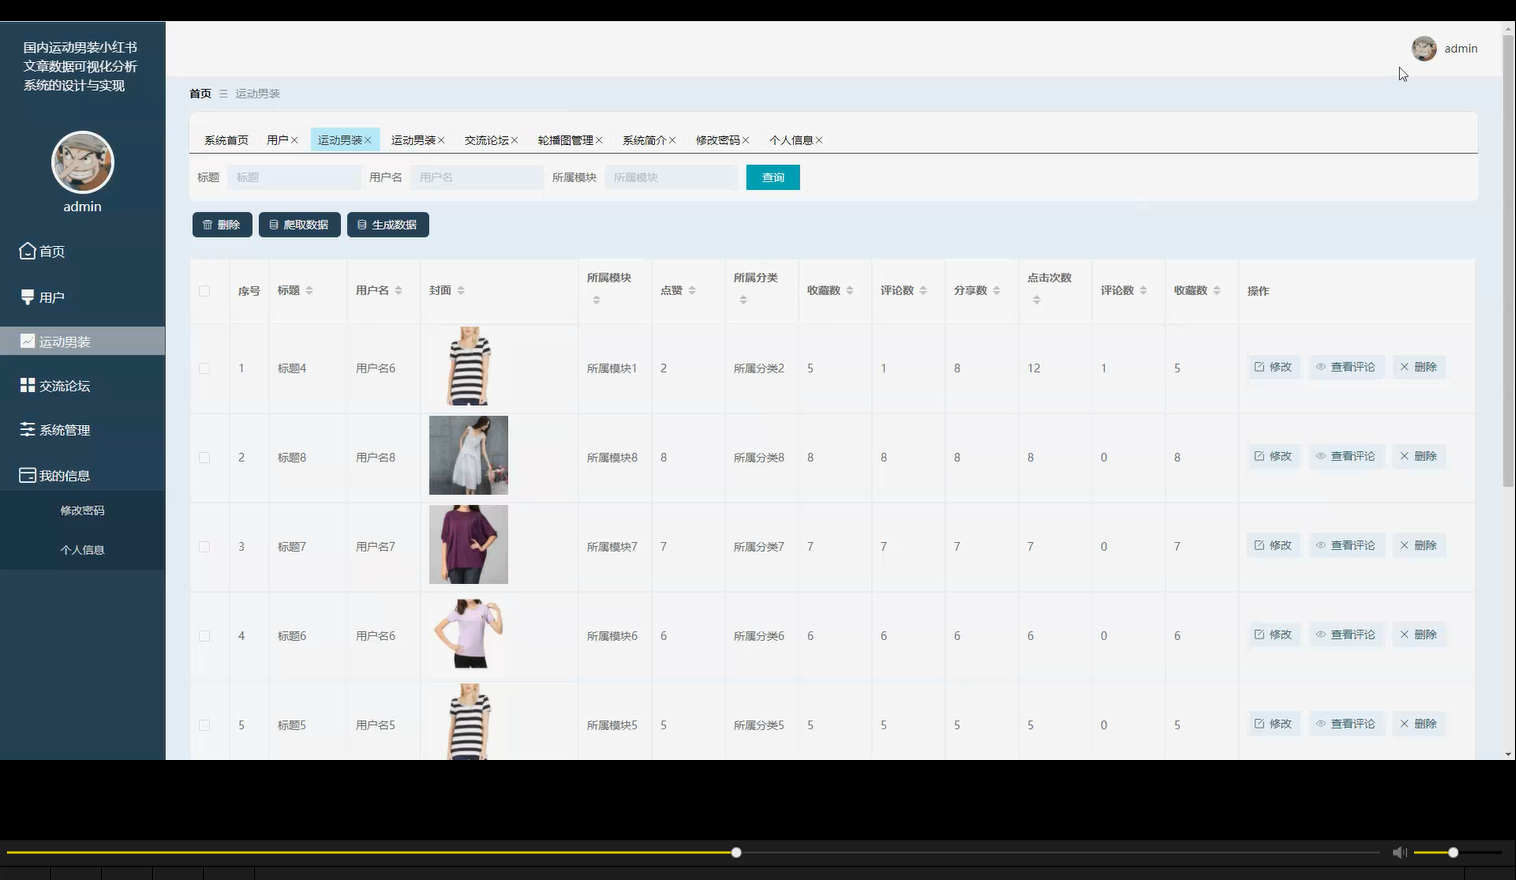Switch to 修改密码 tab
Viewport: 1516px width, 880px height.
point(718,140)
